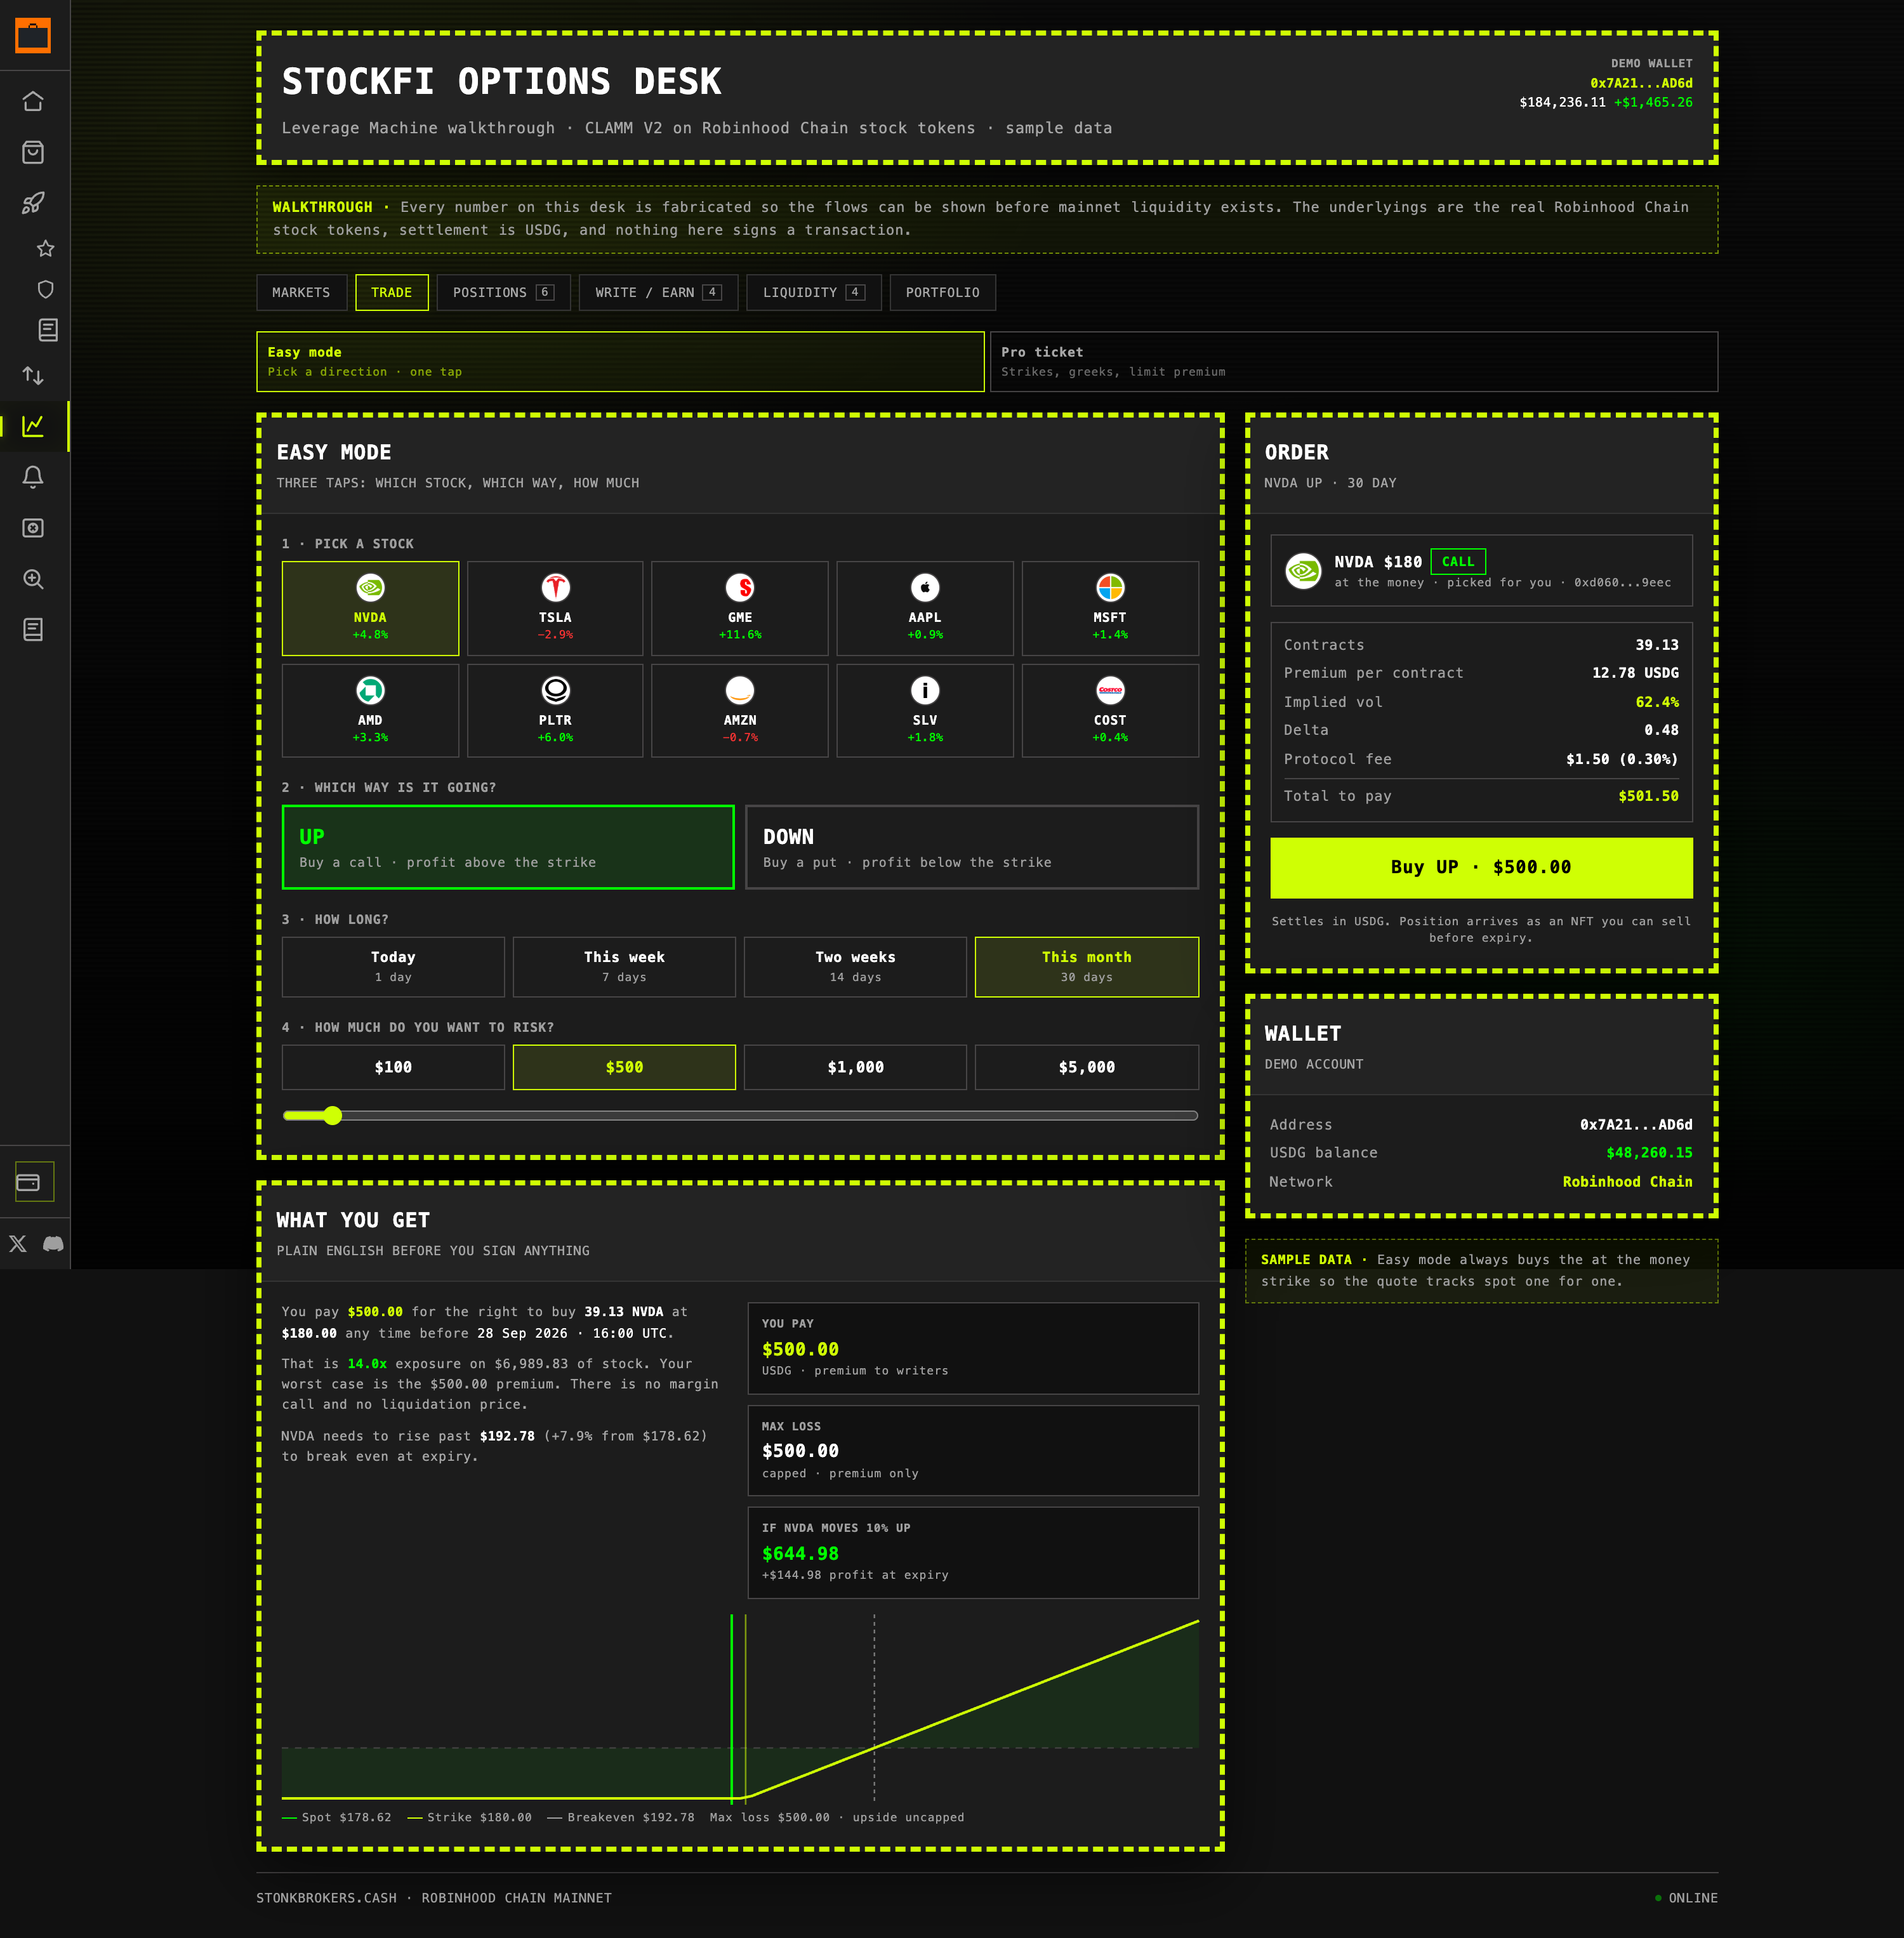Go to the Home icon in the sidebar
This screenshot has height=1938, width=1904.
(x=33, y=101)
